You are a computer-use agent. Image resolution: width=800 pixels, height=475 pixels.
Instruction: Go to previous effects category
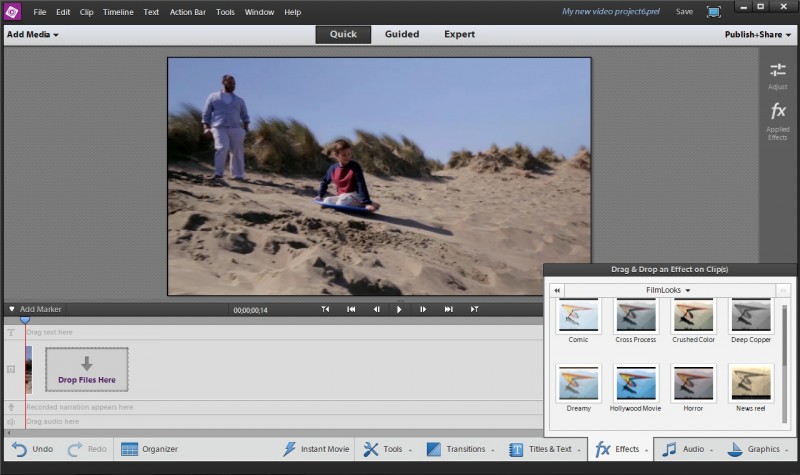[x=557, y=290]
